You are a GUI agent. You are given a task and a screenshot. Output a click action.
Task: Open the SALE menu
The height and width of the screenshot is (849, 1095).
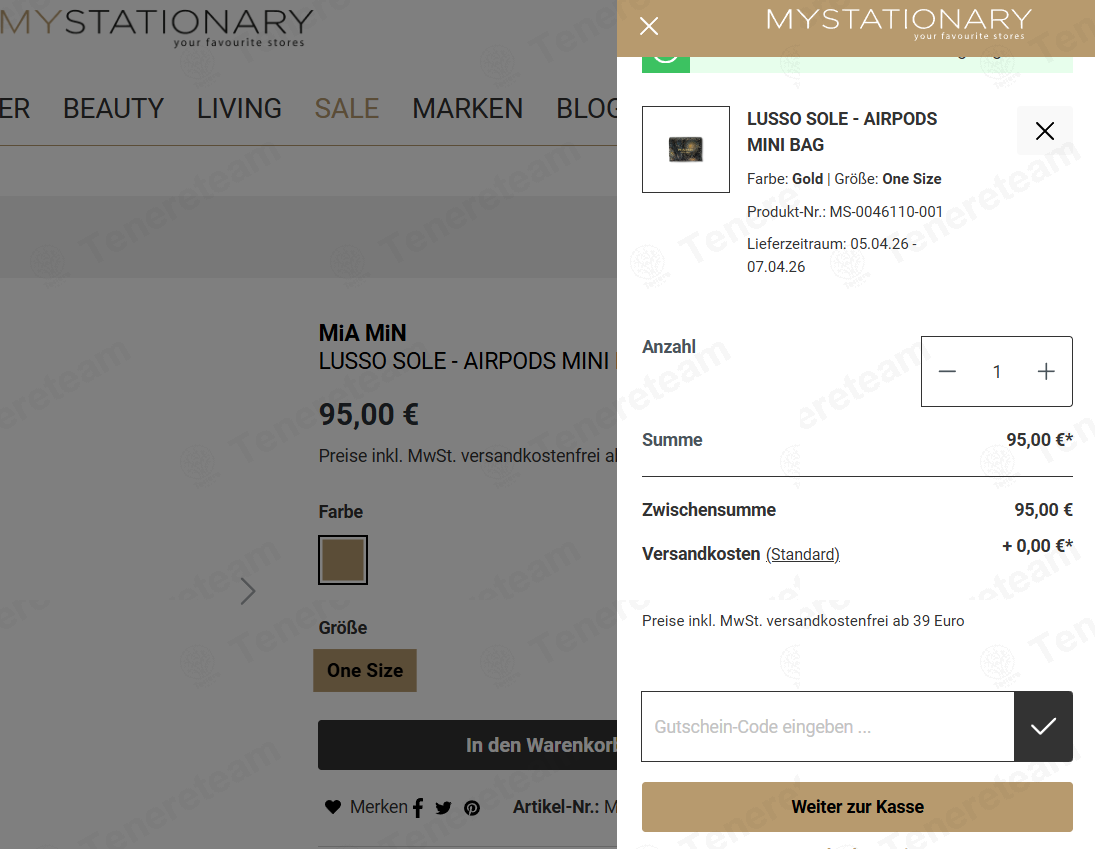[x=346, y=108]
